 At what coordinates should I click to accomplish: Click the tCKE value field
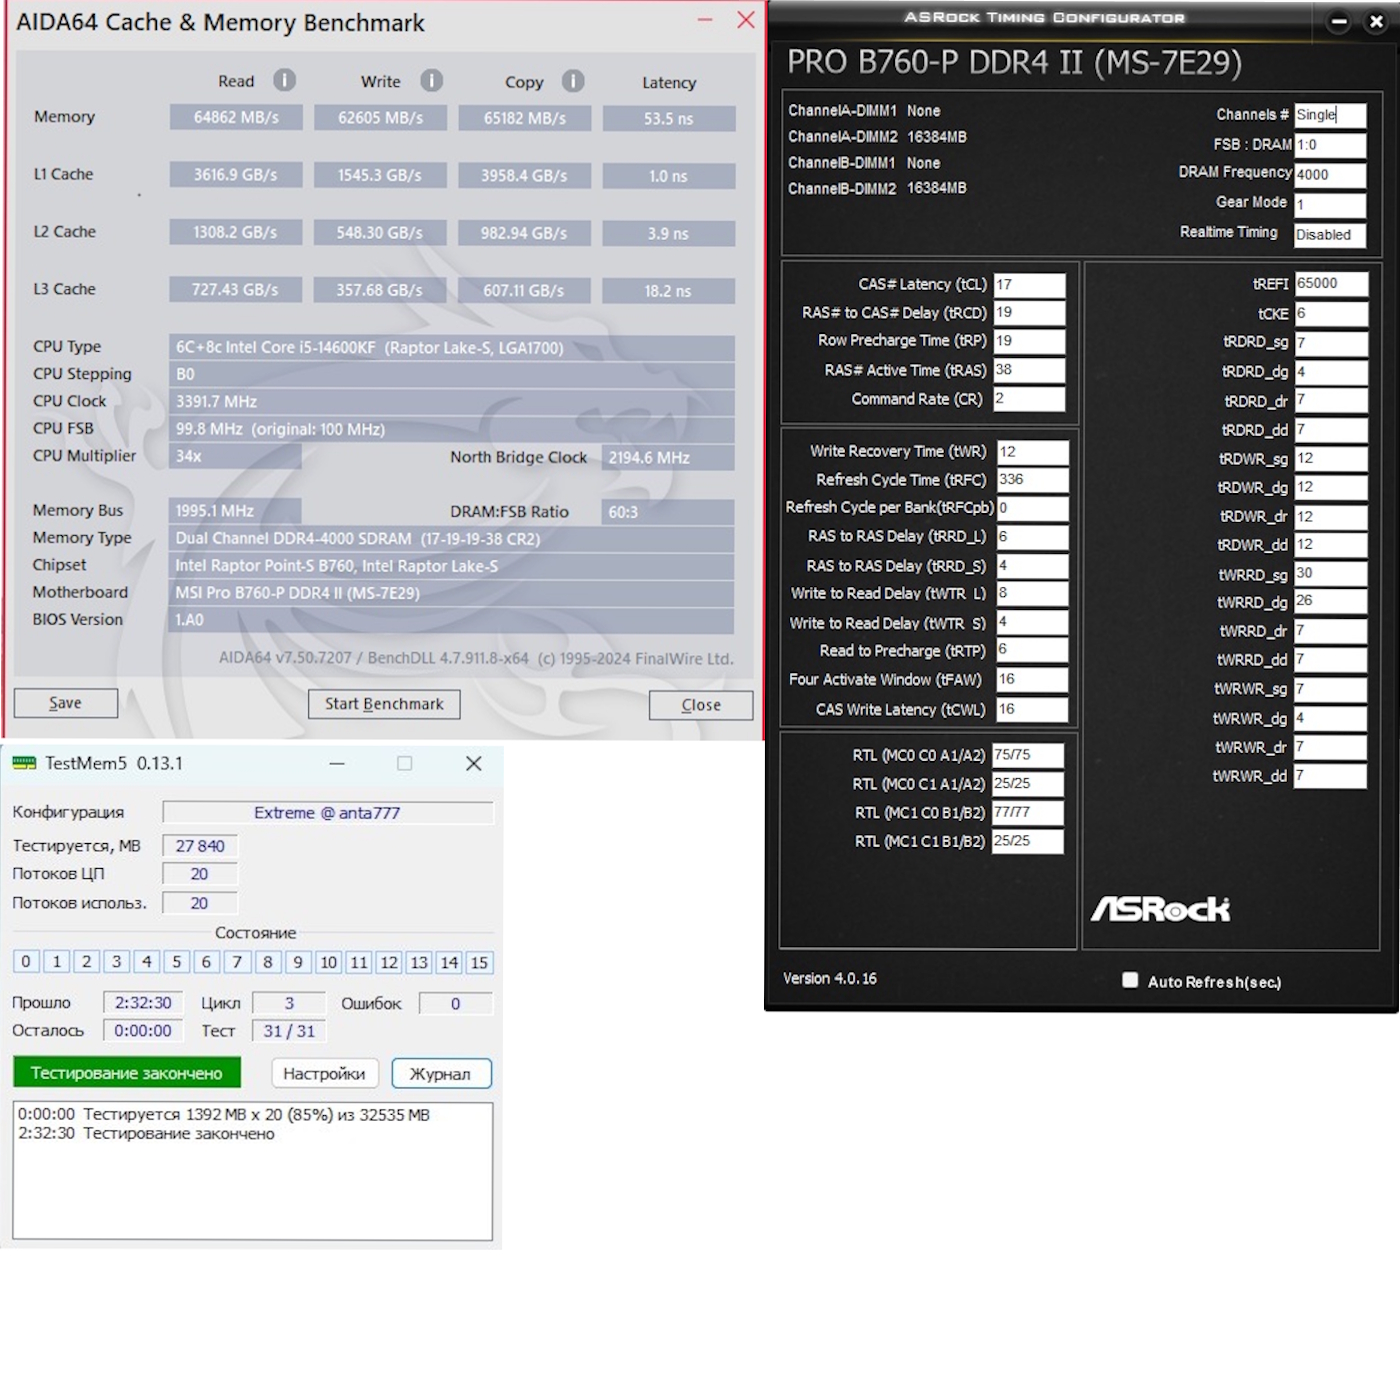coord(1331,314)
